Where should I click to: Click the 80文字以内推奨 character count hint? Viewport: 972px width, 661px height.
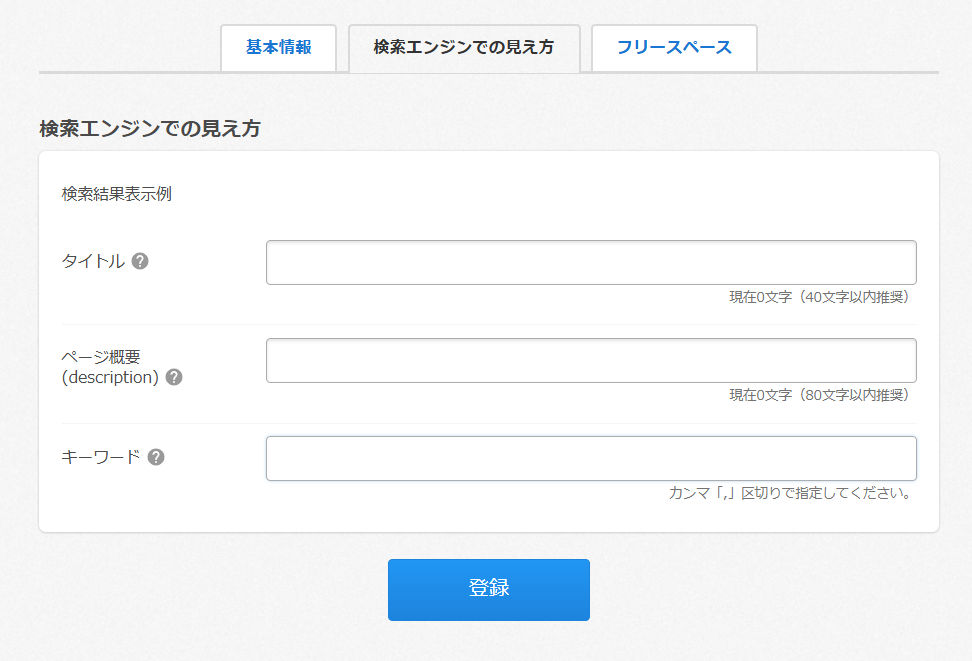[x=819, y=395]
